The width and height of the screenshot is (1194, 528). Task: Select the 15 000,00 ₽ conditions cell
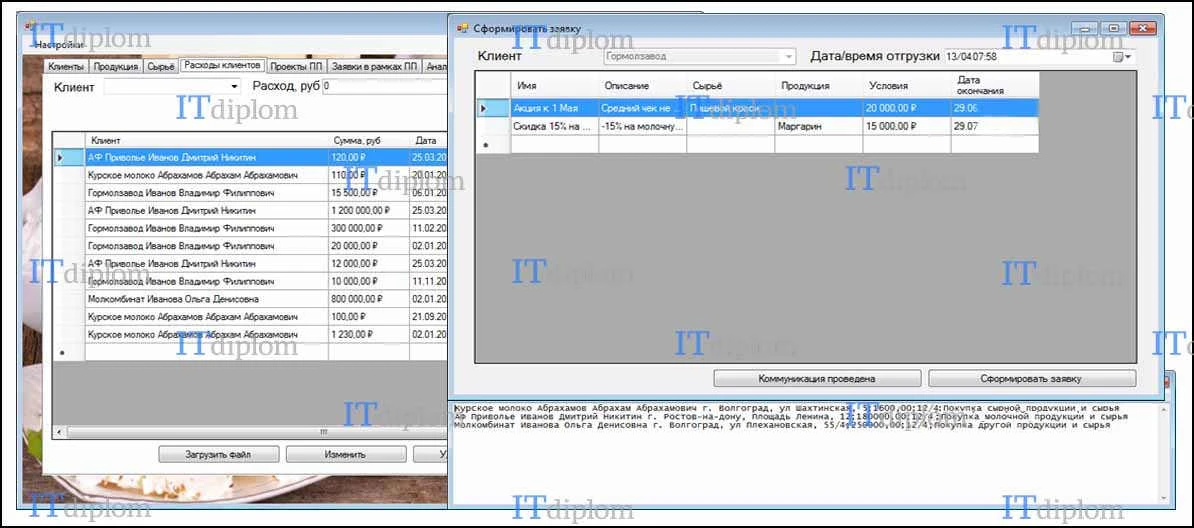(907, 126)
